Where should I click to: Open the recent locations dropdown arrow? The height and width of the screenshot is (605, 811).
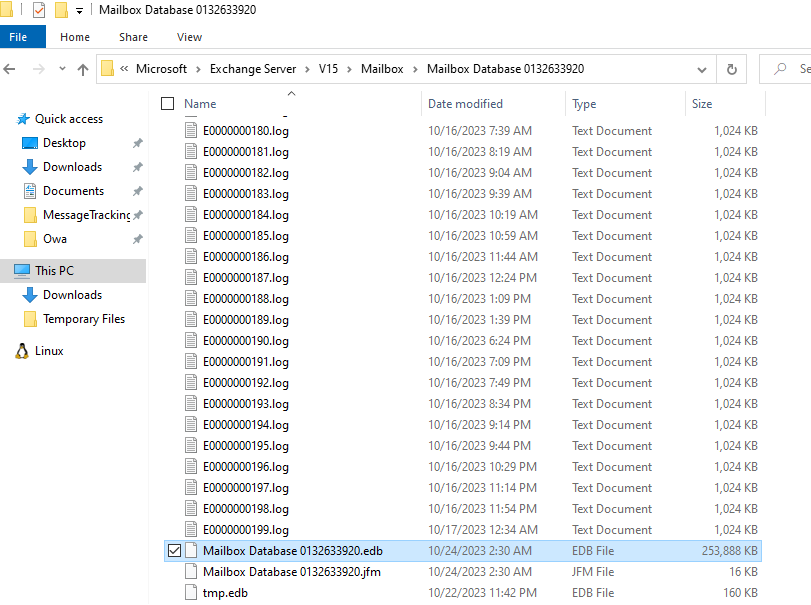click(62, 68)
